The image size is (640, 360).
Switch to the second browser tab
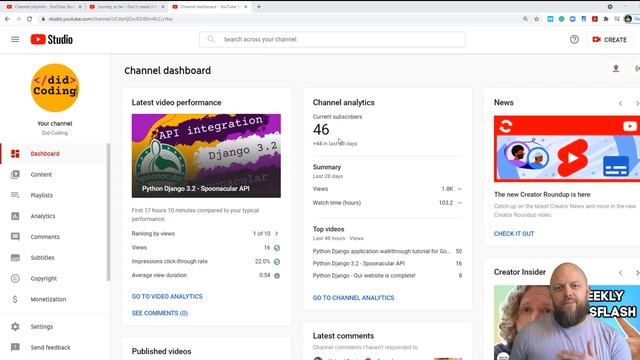(126, 7)
